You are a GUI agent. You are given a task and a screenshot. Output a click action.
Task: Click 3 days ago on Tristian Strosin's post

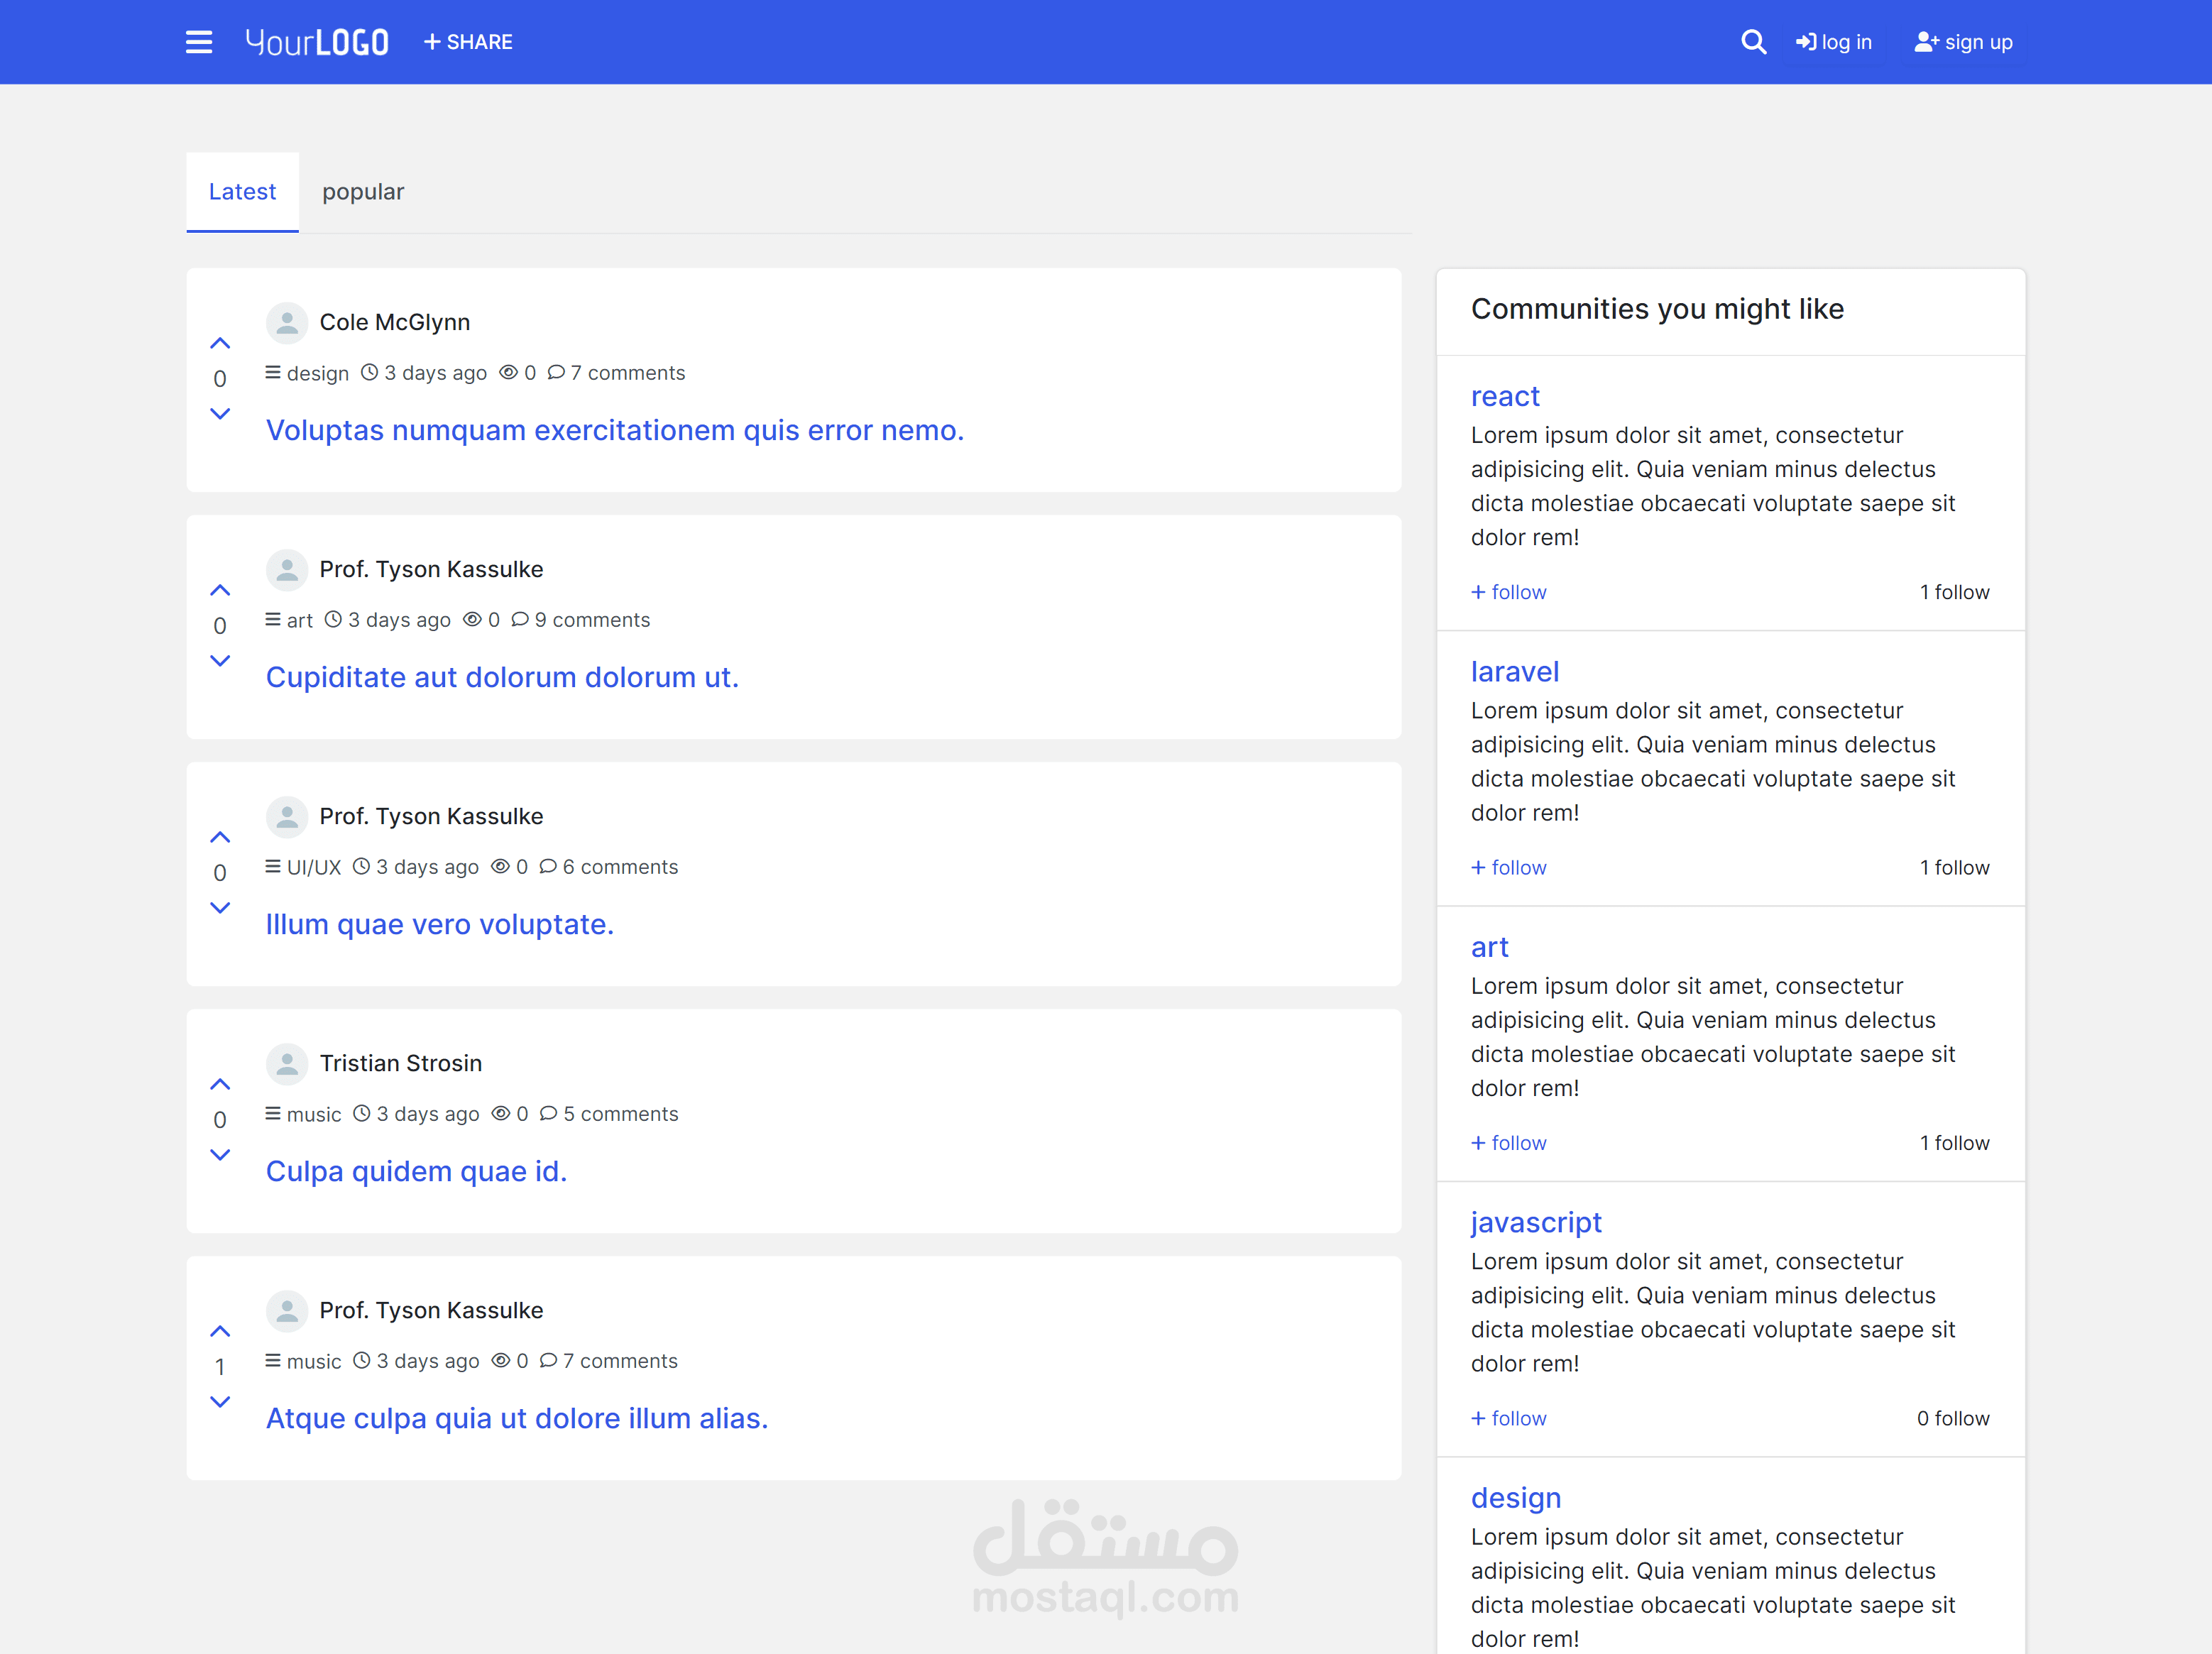[417, 1114]
